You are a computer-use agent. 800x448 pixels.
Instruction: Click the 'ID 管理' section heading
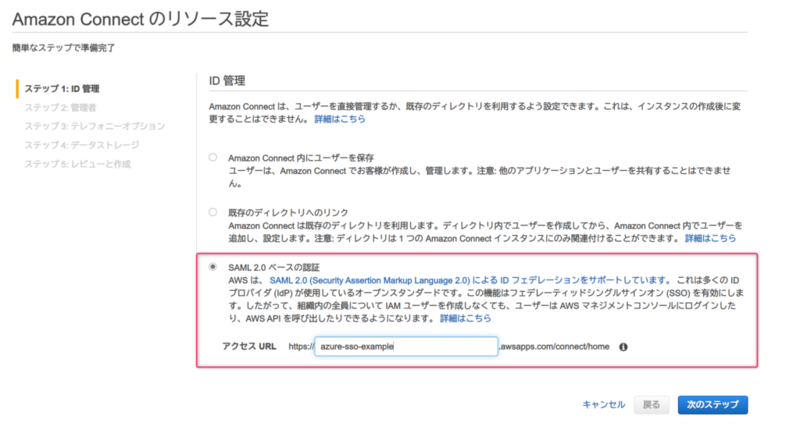pyautogui.click(x=227, y=81)
